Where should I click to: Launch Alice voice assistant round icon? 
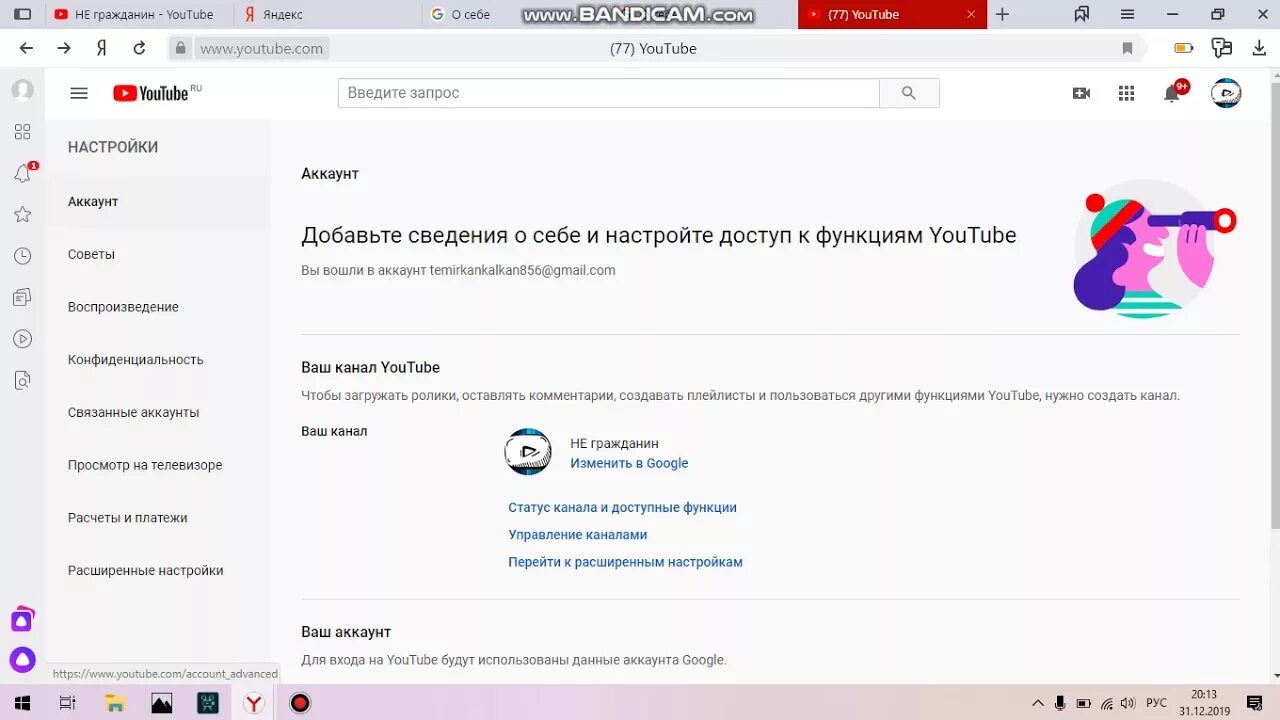(x=22, y=660)
